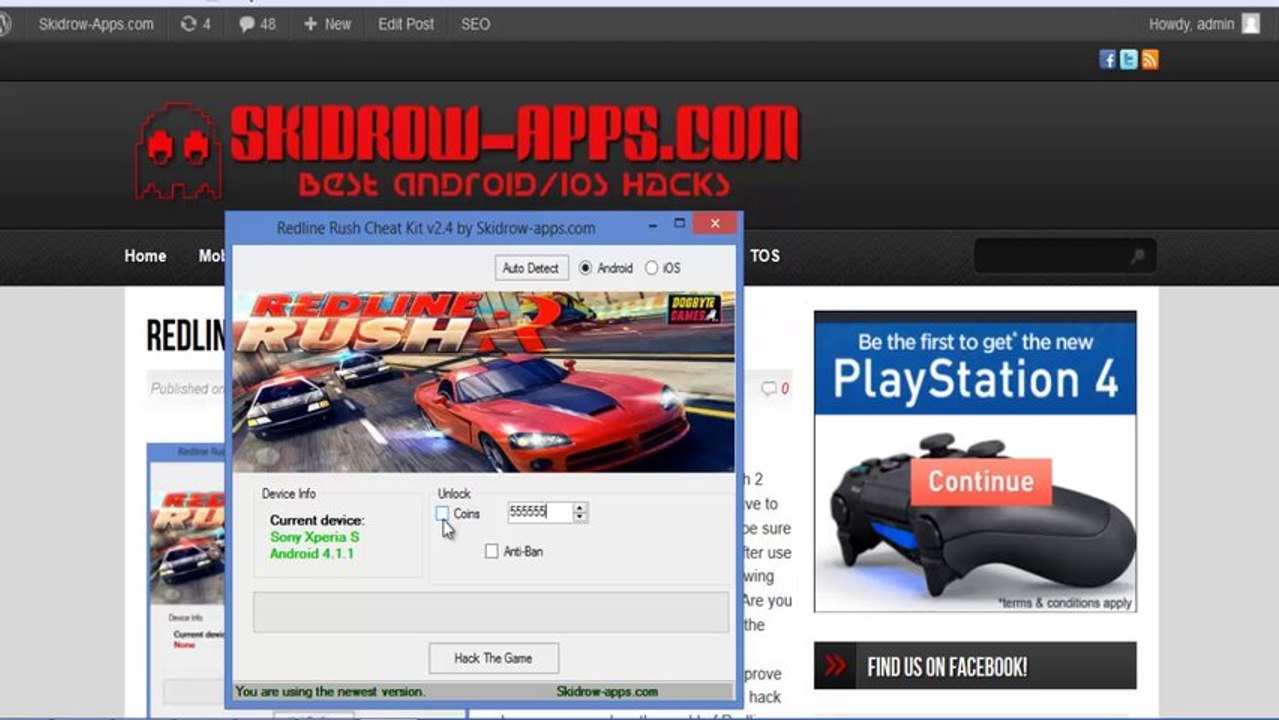
Task: Open the SEO menu in admin bar
Action: (476, 24)
